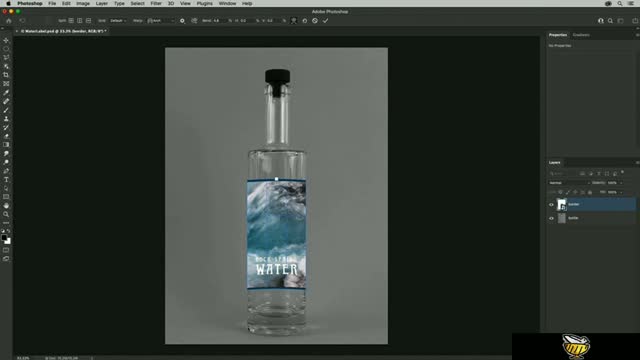Split the warp horizontally

point(88,20)
